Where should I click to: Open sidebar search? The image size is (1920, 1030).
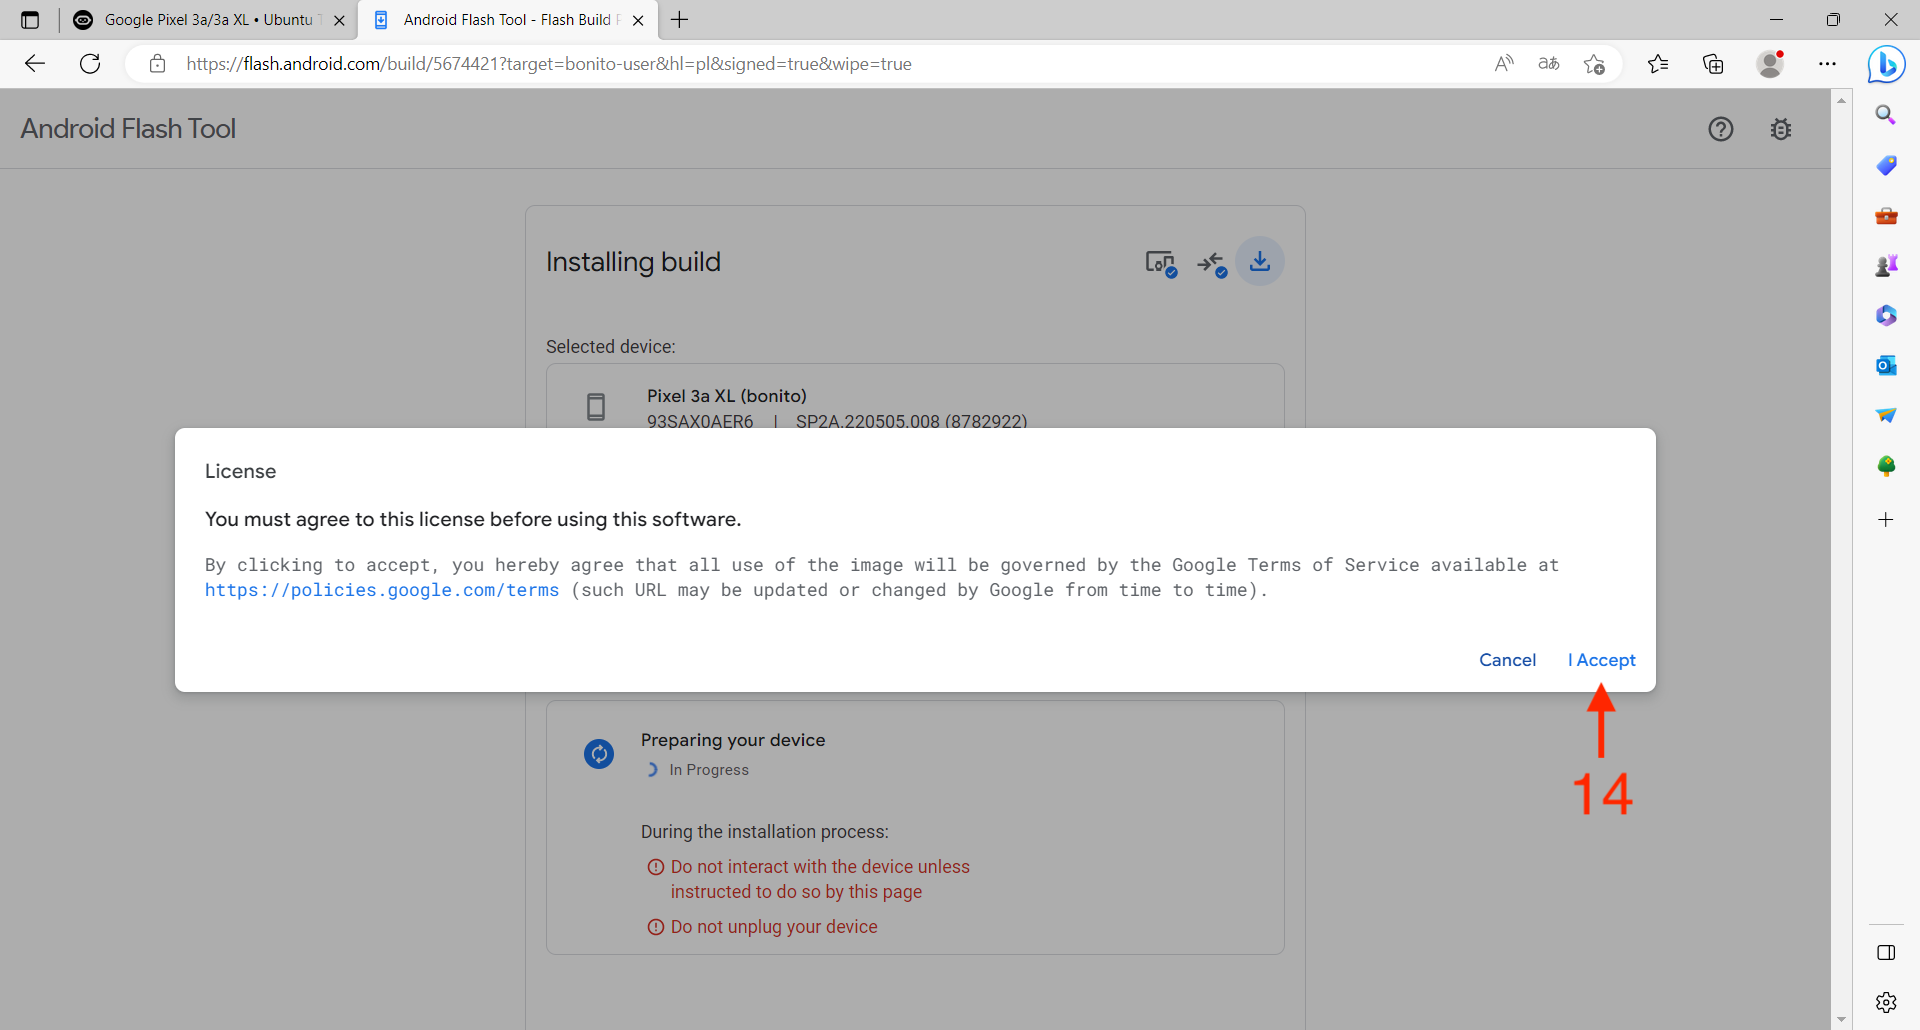[1886, 115]
